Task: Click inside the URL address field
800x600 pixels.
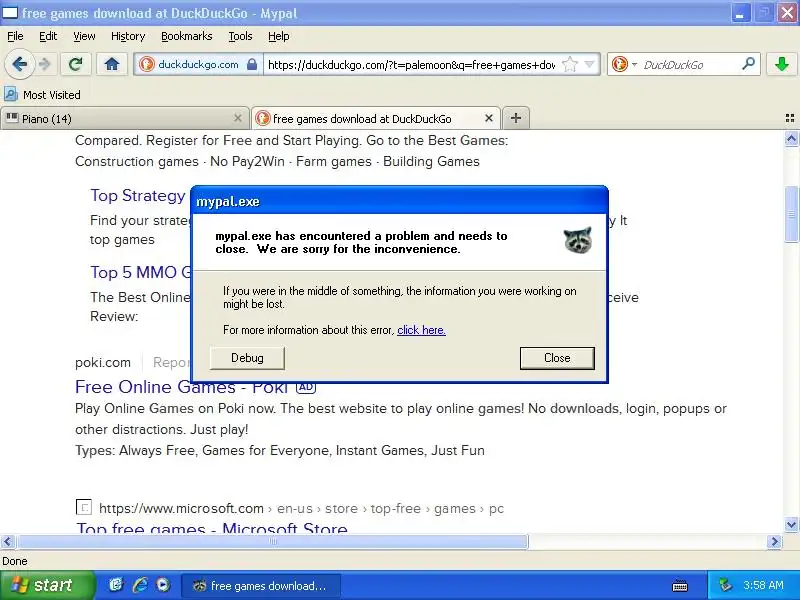Action: pyautogui.click(x=412, y=65)
